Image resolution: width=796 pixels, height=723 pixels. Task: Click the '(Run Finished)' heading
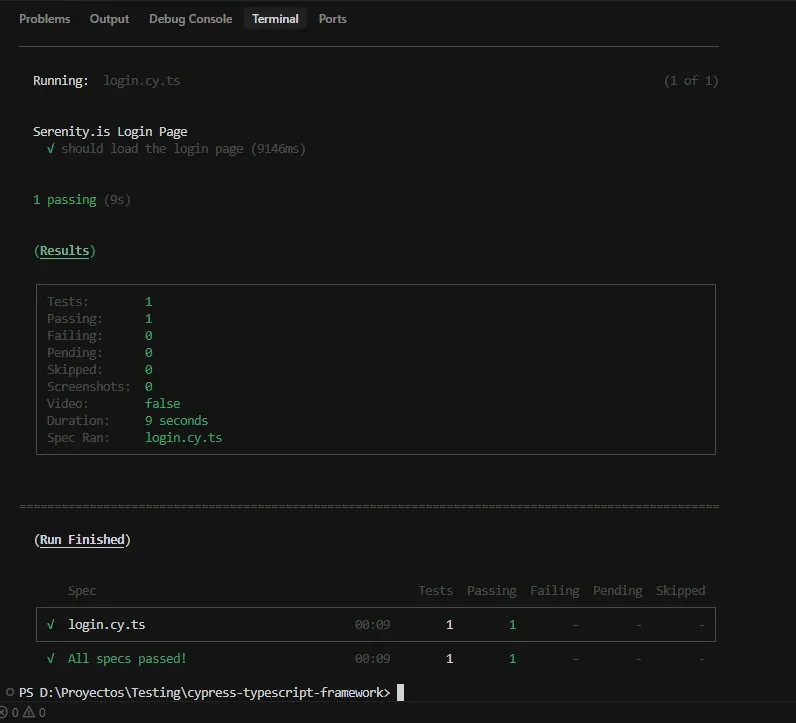click(82, 540)
